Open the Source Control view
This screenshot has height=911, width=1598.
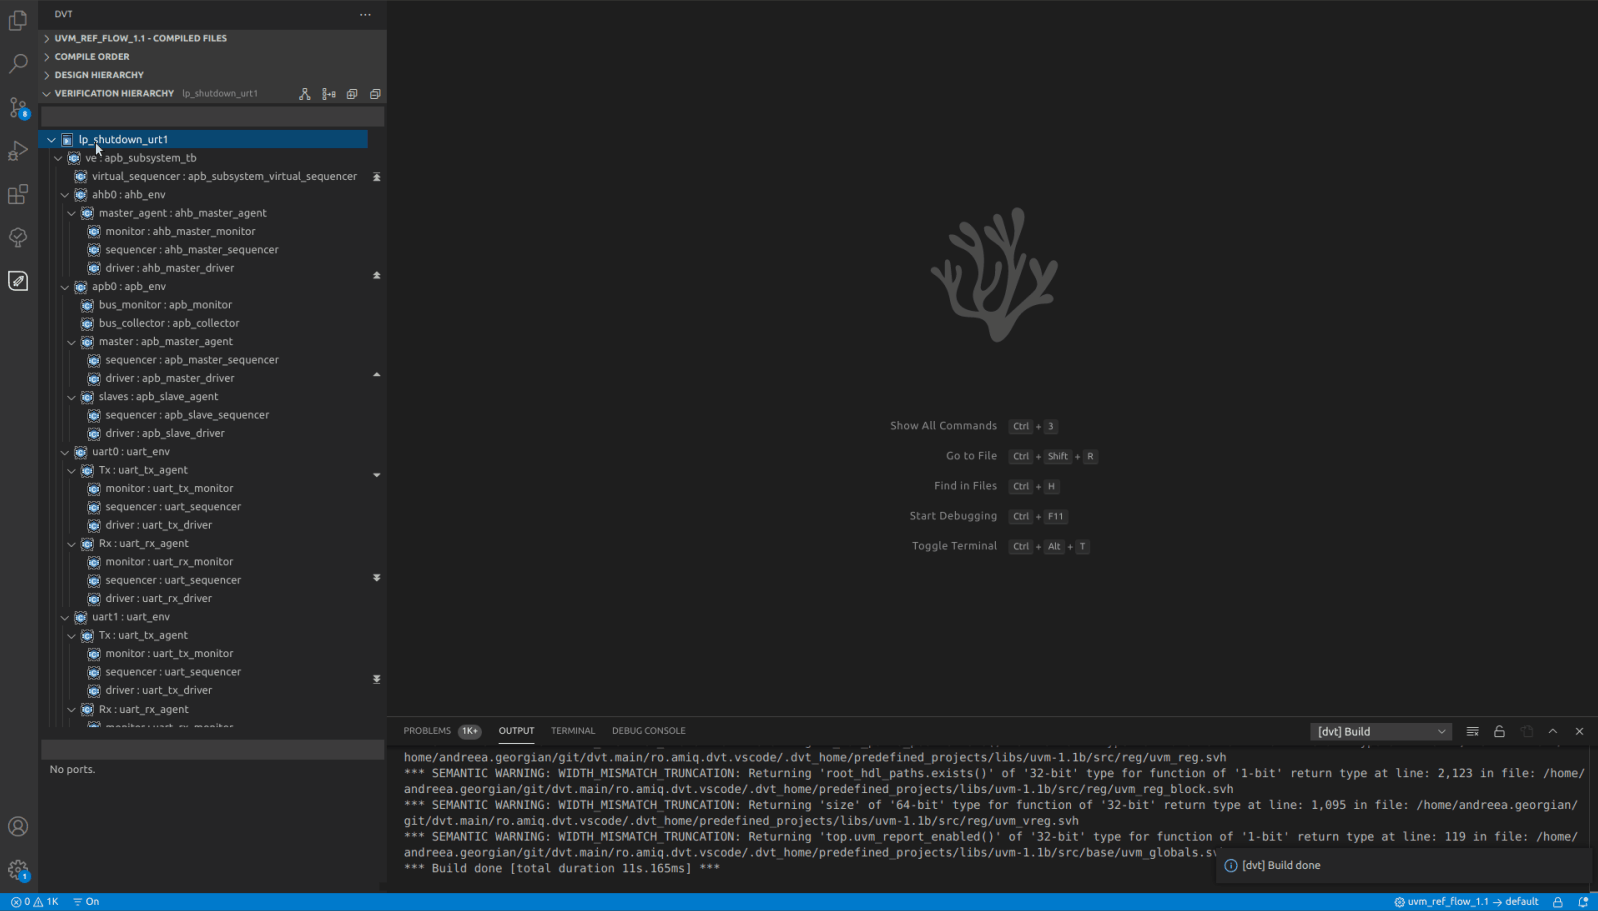[x=18, y=108]
